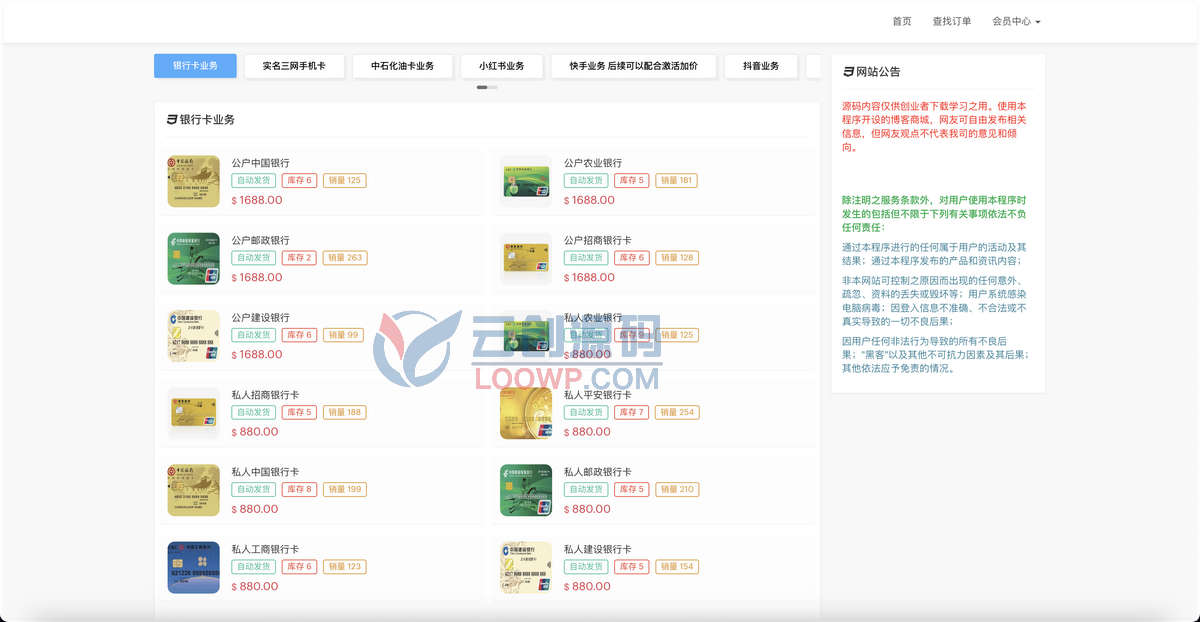Click the icon beside 银行卡业务 section heading

pos(172,120)
